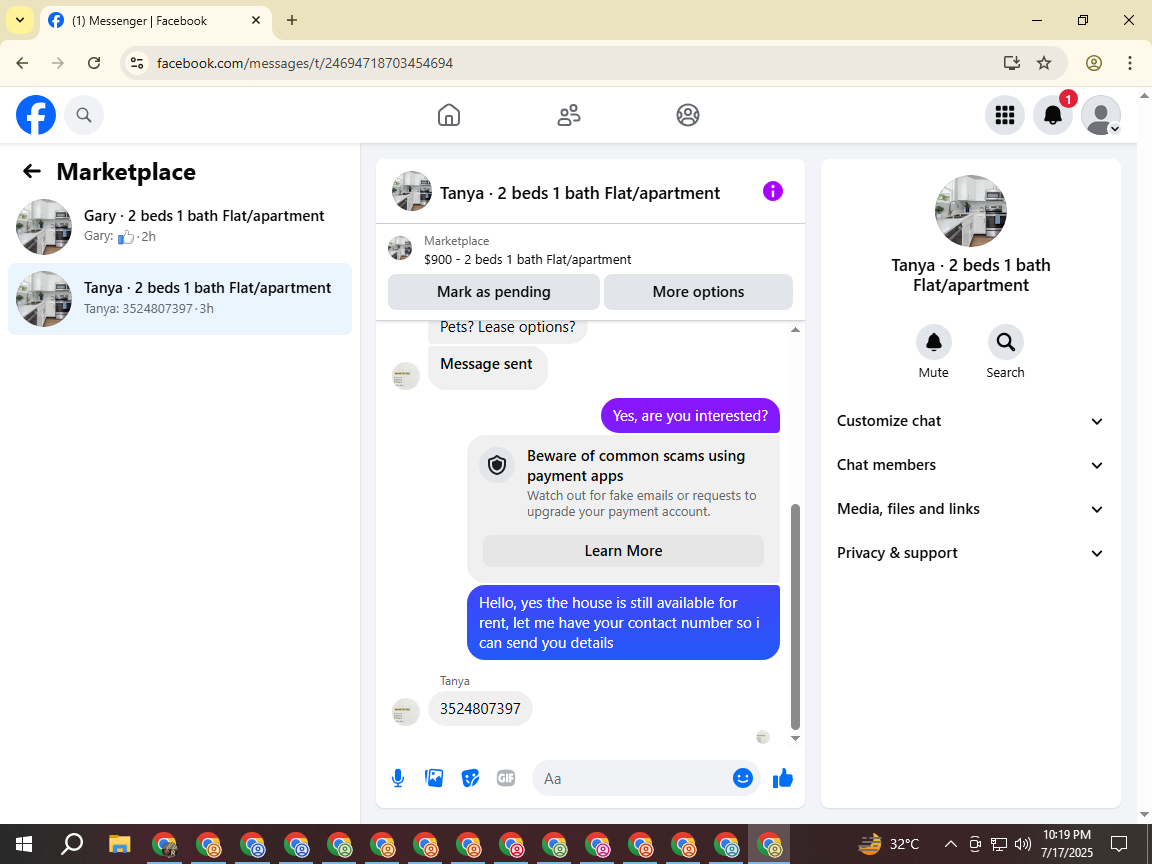Select the Tanya conversation in the Marketplace list
1152x864 pixels.
point(180,299)
